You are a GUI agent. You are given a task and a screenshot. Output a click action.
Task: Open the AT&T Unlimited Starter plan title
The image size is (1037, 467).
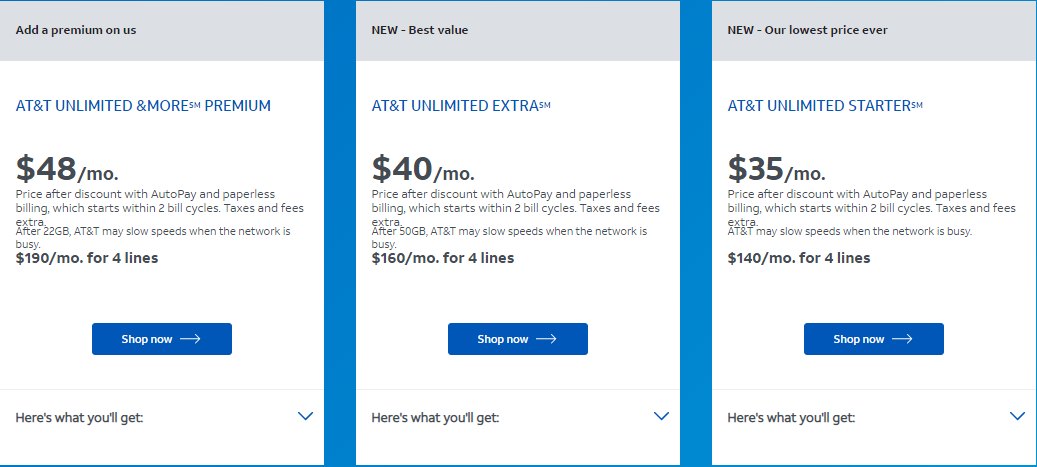tap(825, 106)
